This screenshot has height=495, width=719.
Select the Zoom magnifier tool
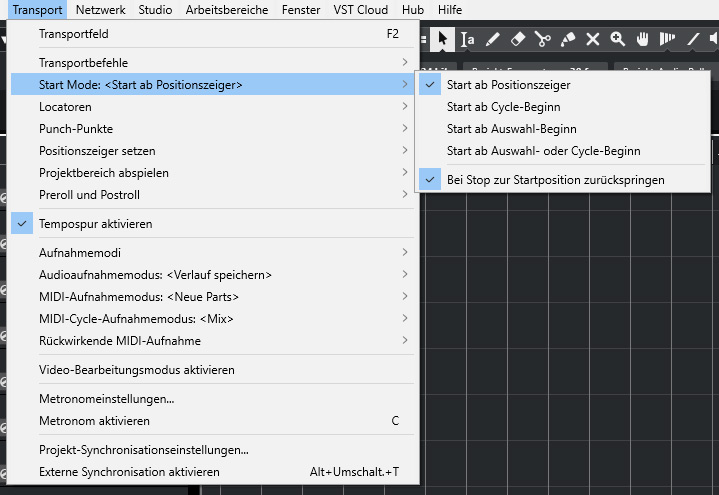coord(618,39)
